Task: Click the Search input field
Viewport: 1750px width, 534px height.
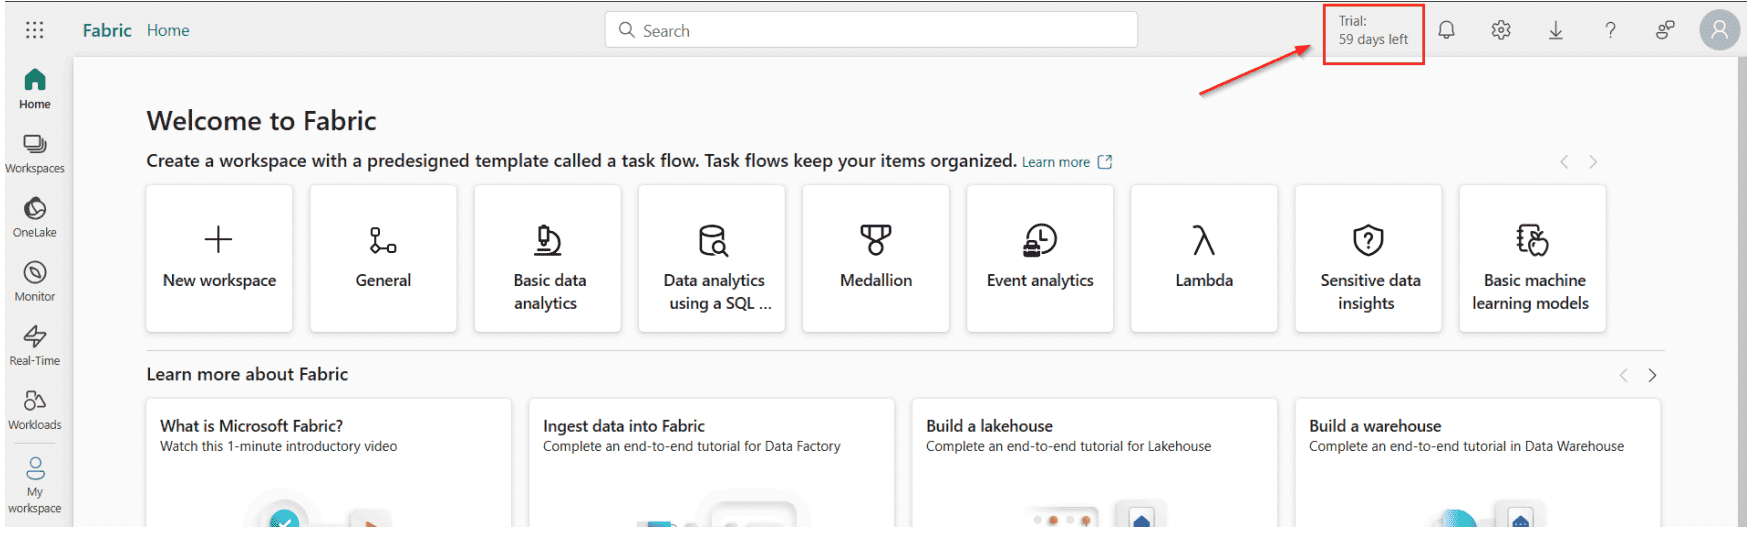Action: tap(870, 30)
